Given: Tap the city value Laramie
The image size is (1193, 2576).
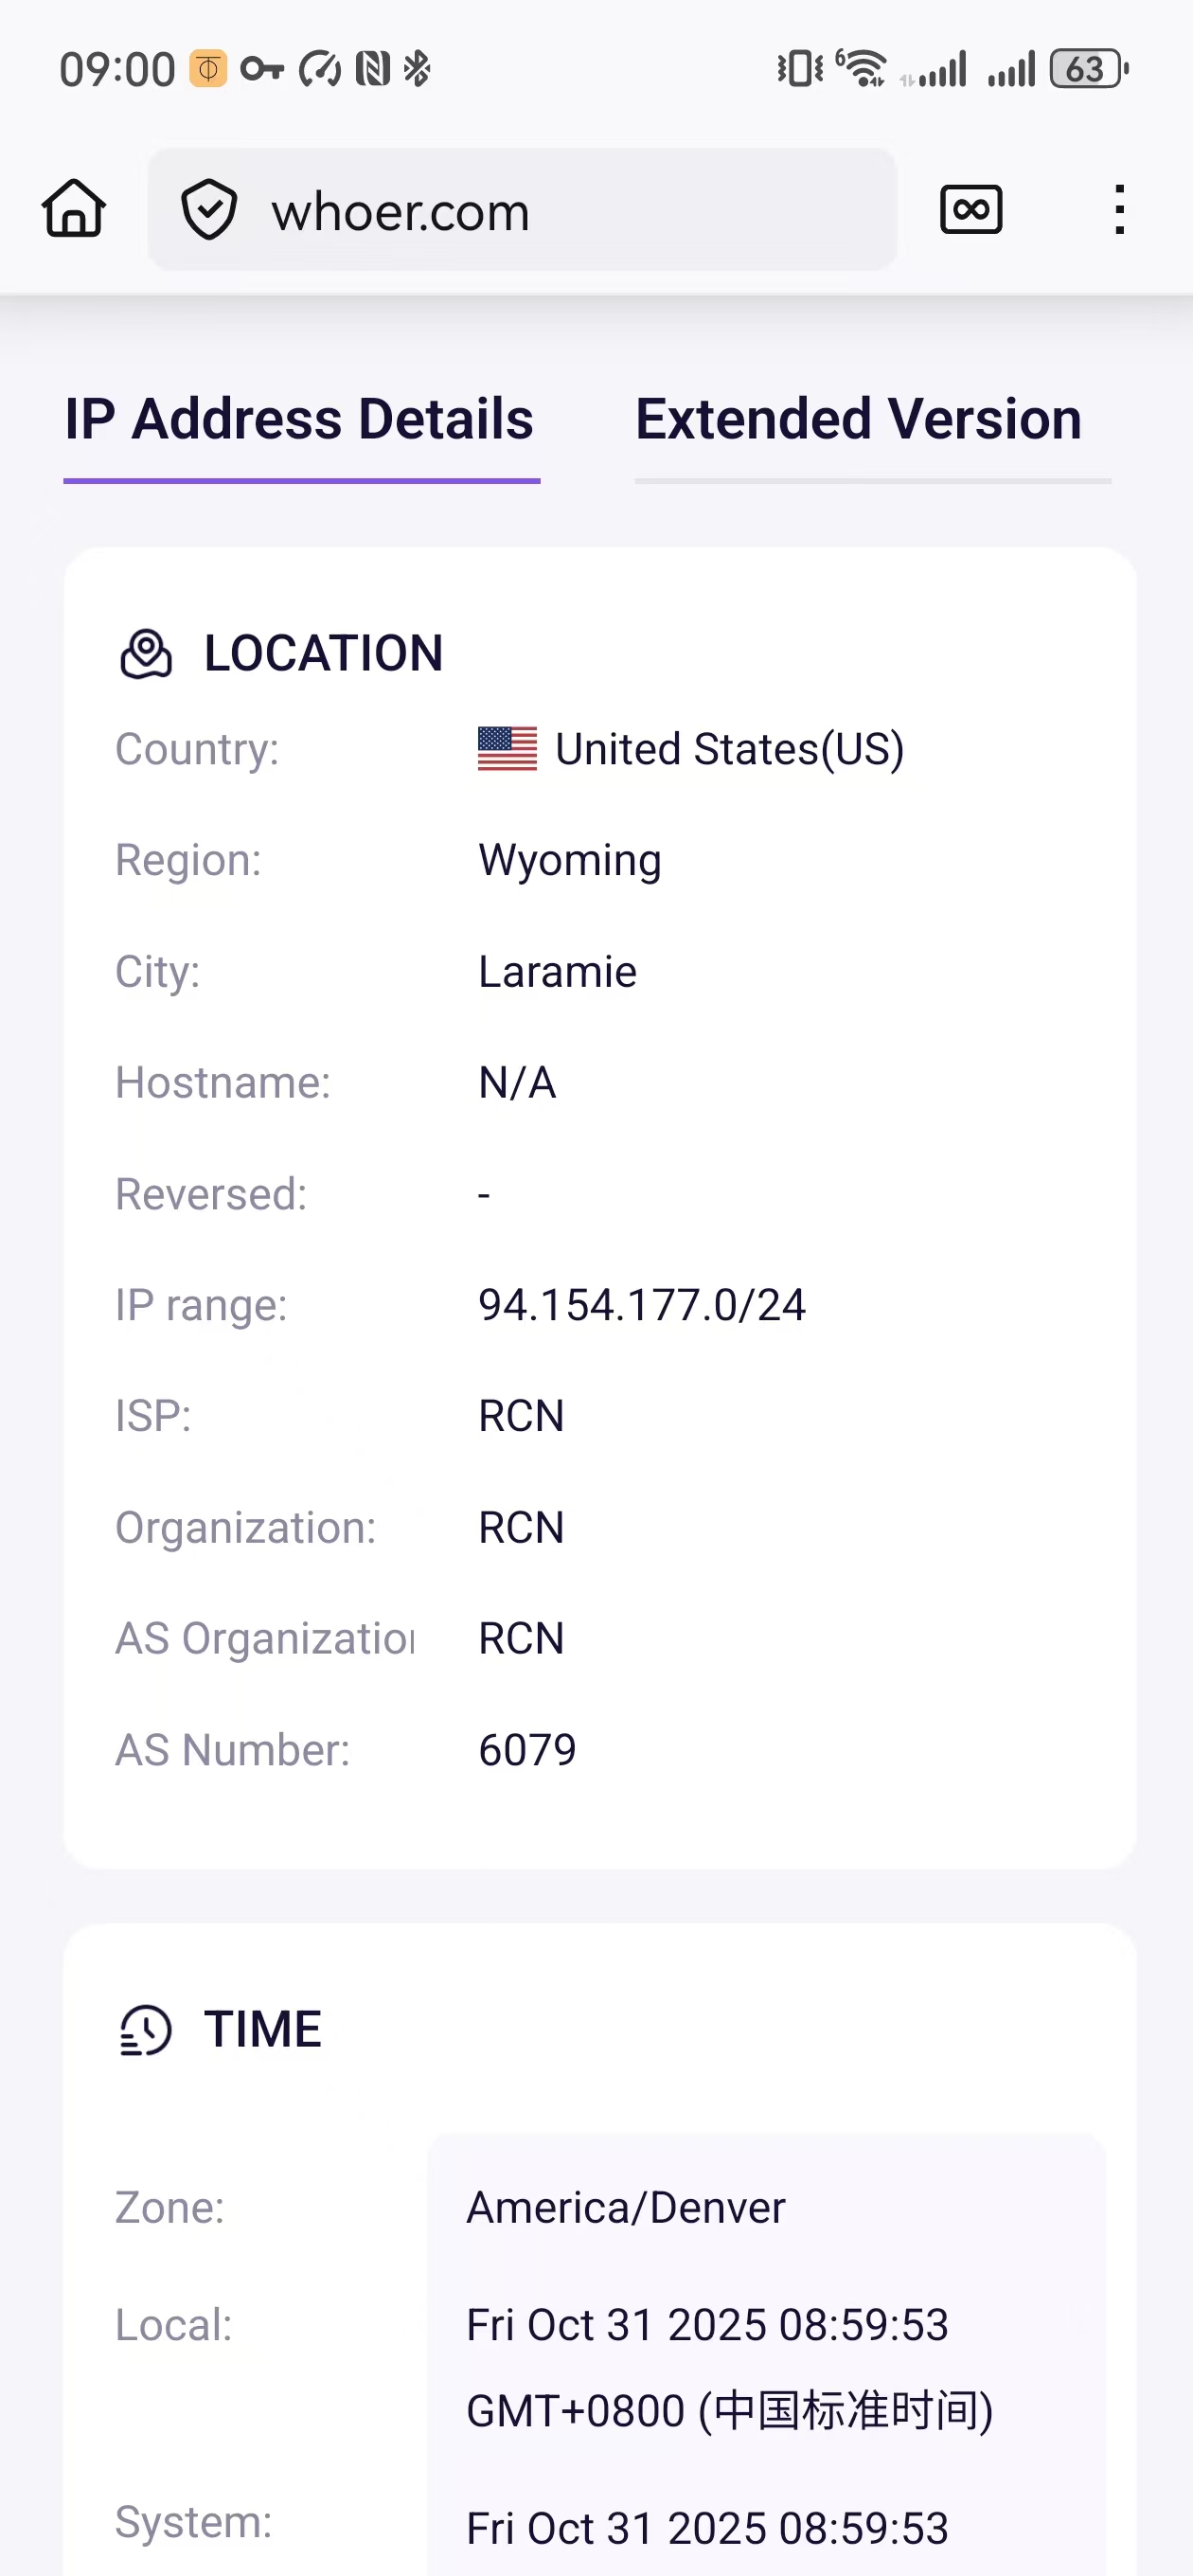Looking at the screenshot, I should [x=557, y=972].
